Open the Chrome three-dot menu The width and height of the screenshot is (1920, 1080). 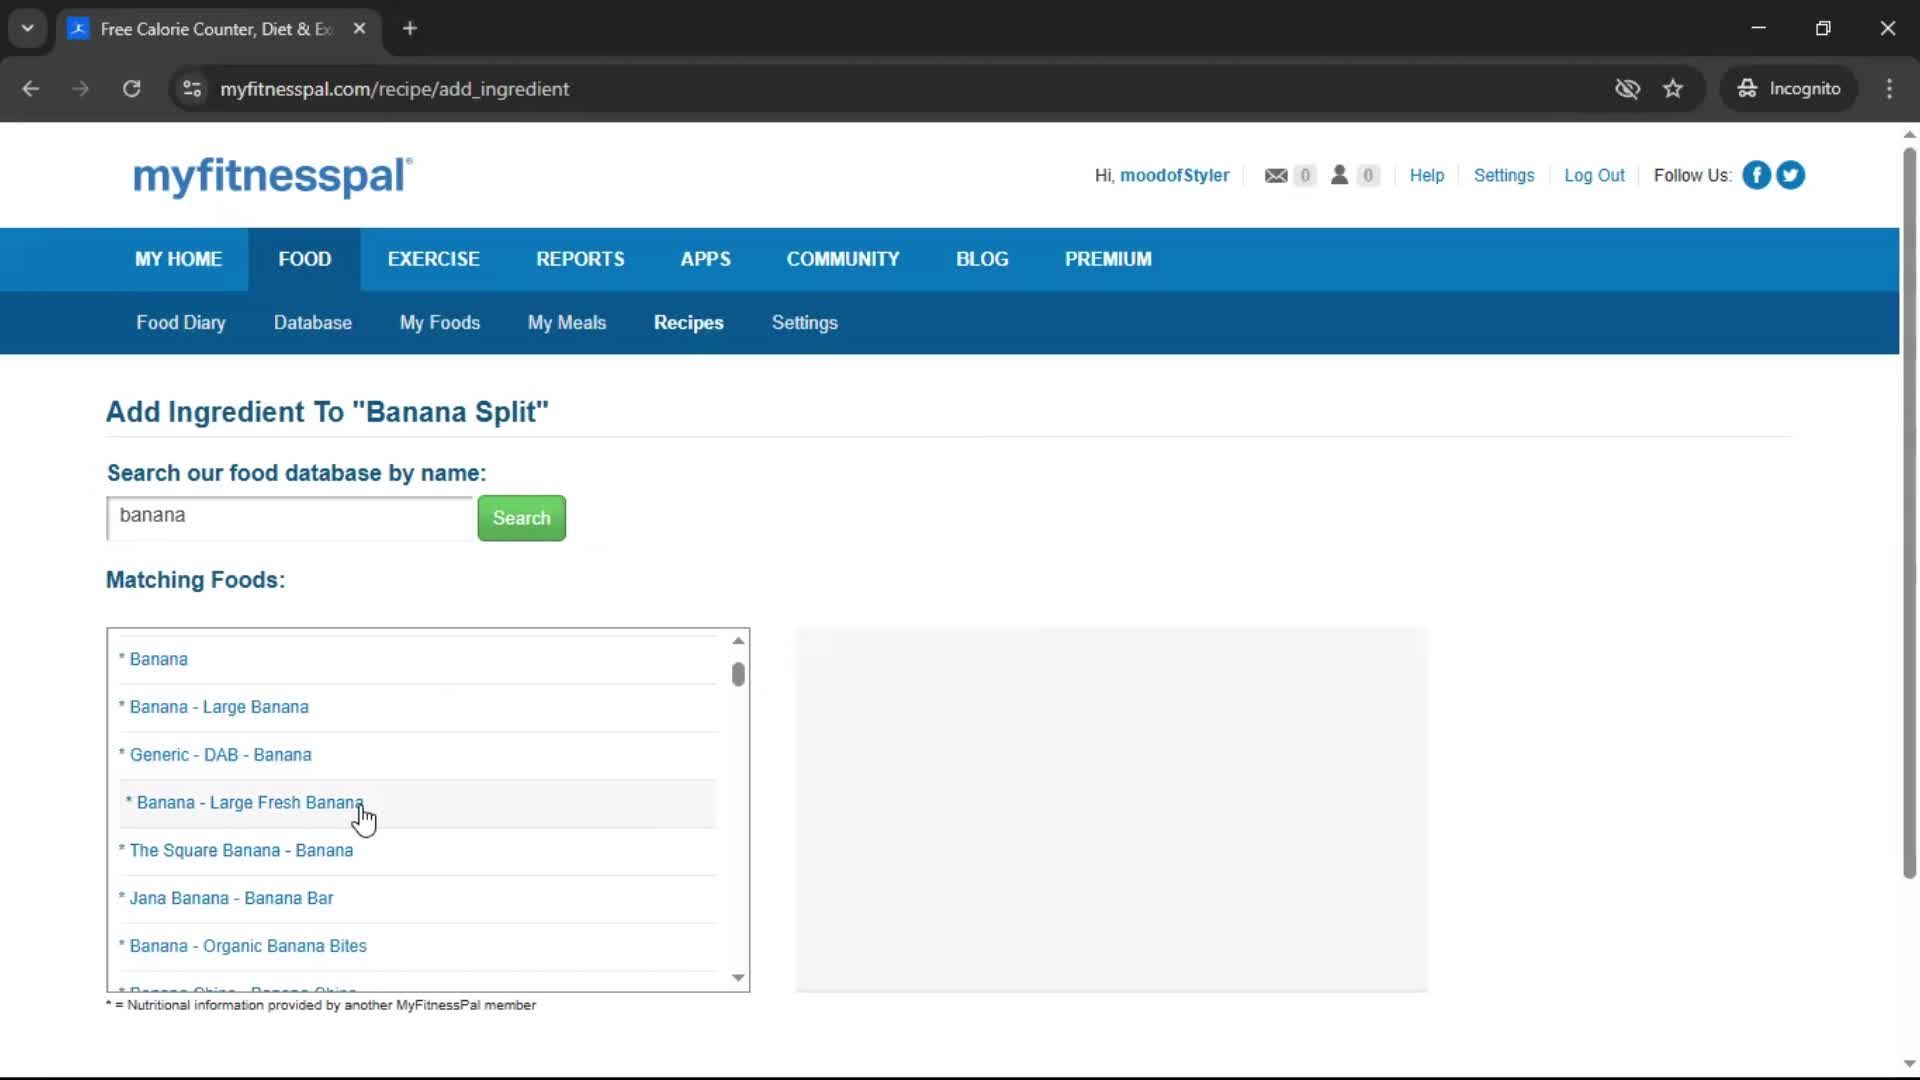[x=1889, y=89]
